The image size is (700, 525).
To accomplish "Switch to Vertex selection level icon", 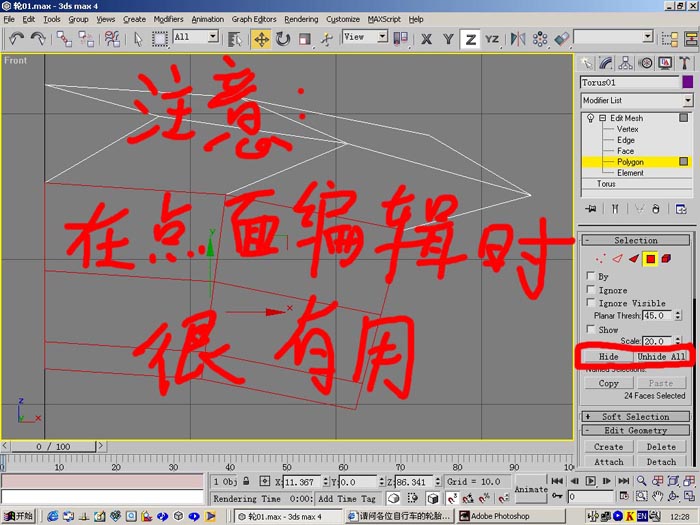I will pos(601,258).
